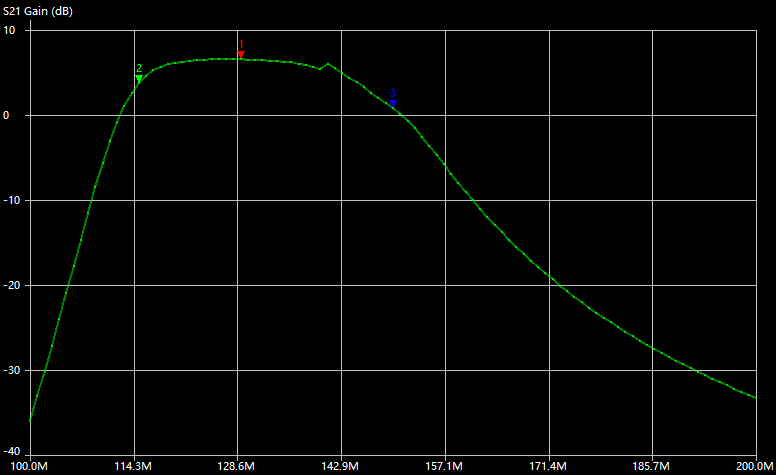The height and width of the screenshot is (475, 776).
Task: Click the 100.0M start frequency label
Action: tap(30, 466)
